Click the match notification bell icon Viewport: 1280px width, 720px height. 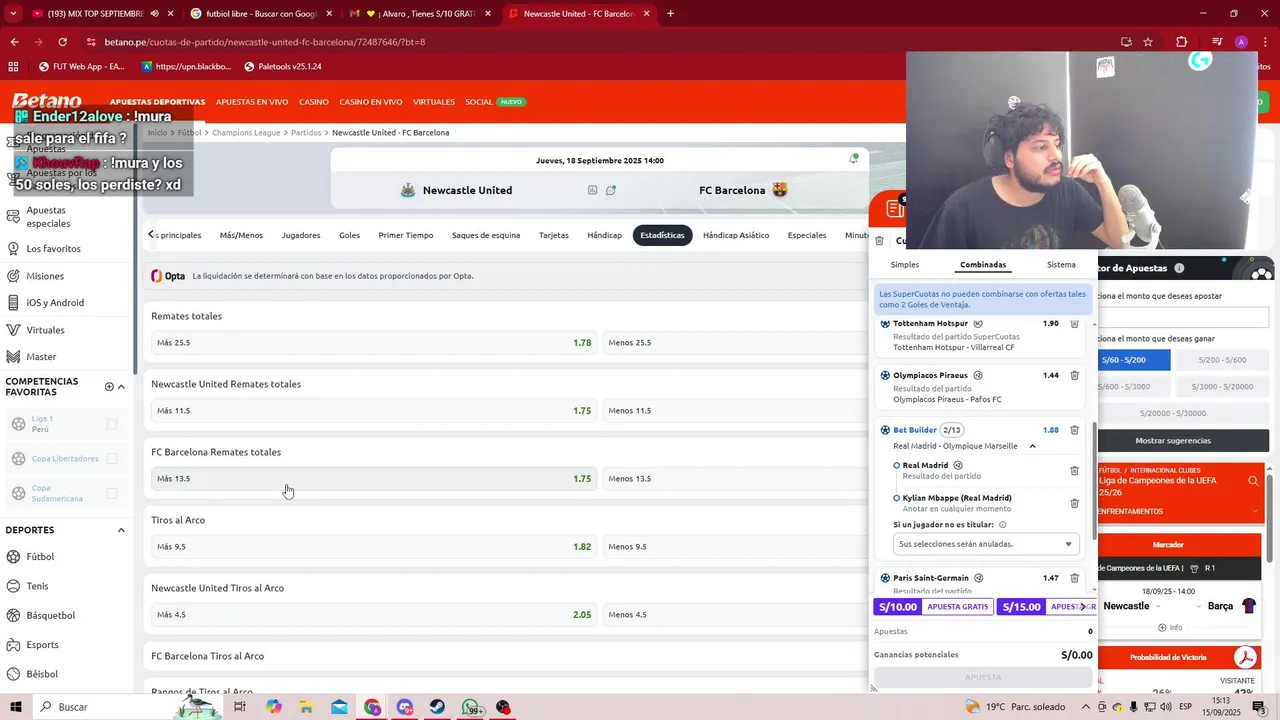click(x=853, y=159)
